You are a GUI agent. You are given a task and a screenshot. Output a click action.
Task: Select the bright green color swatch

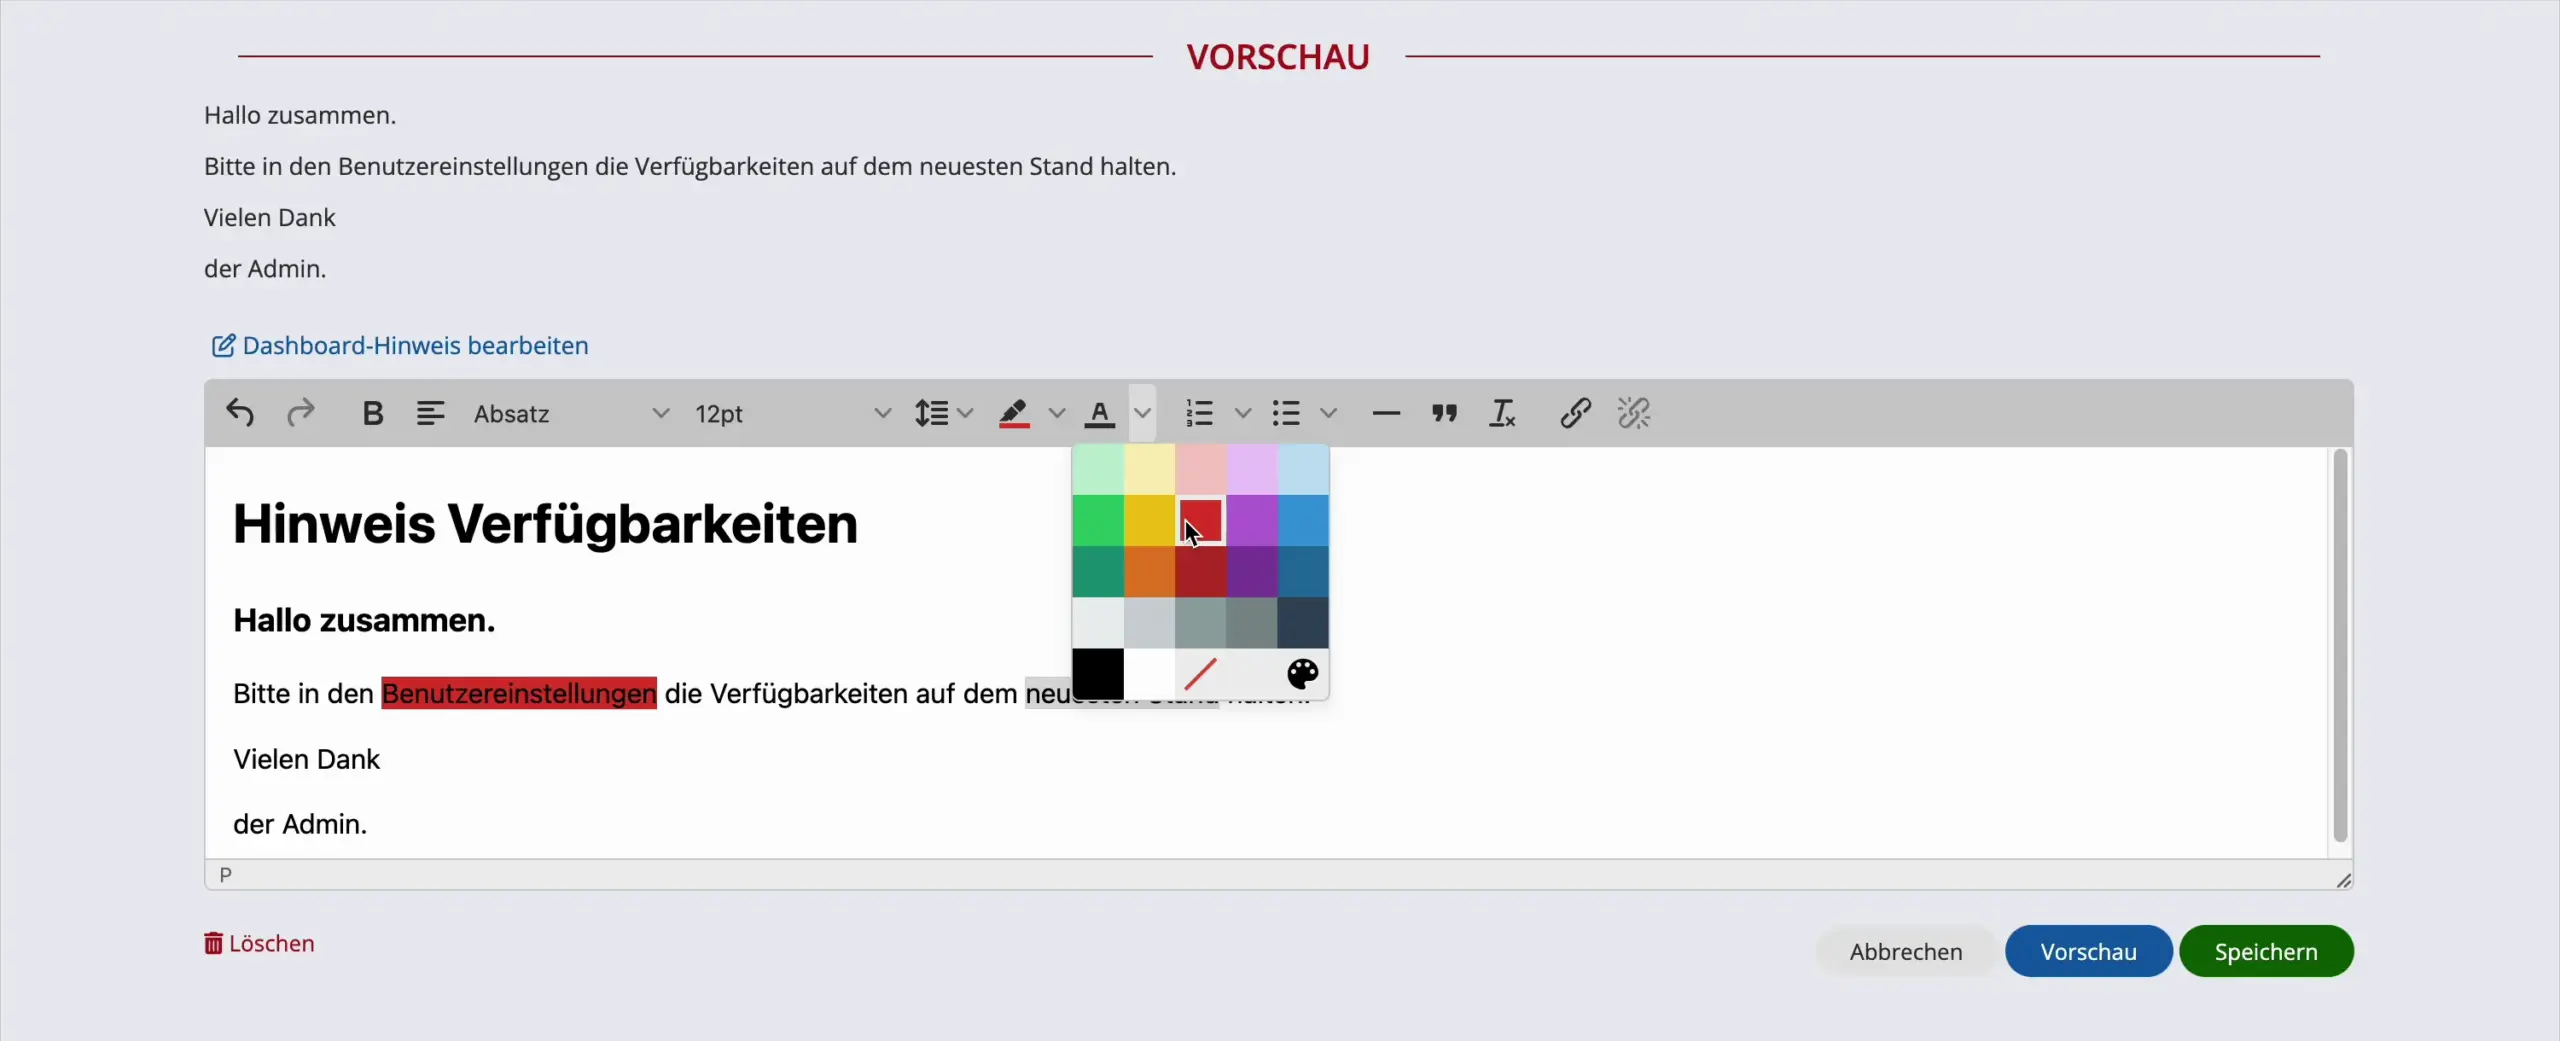[1098, 521]
